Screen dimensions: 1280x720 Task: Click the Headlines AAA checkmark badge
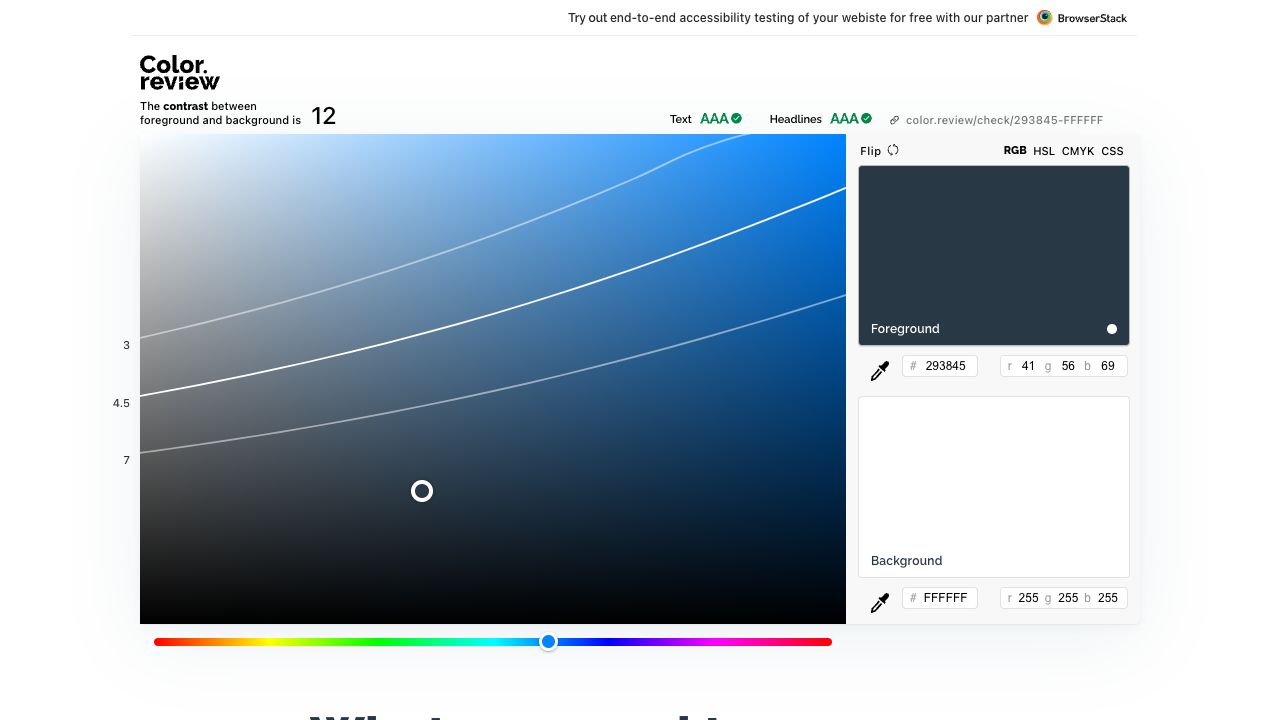click(x=866, y=118)
